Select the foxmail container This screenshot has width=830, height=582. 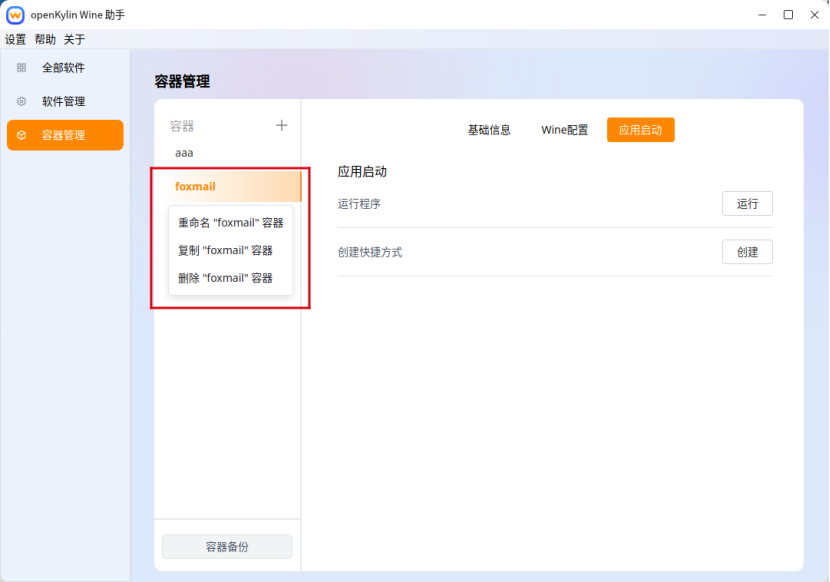pyautogui.click(x=228, y=186)
